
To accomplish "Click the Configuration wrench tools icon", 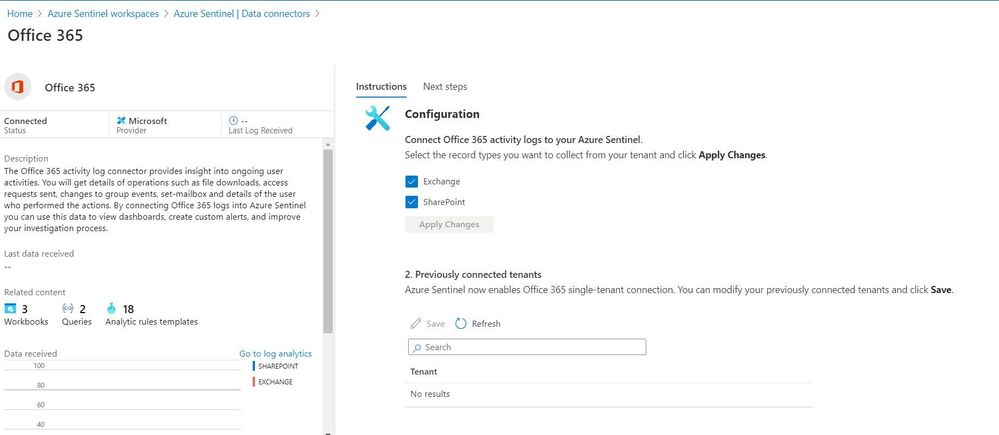I will 377,118.
